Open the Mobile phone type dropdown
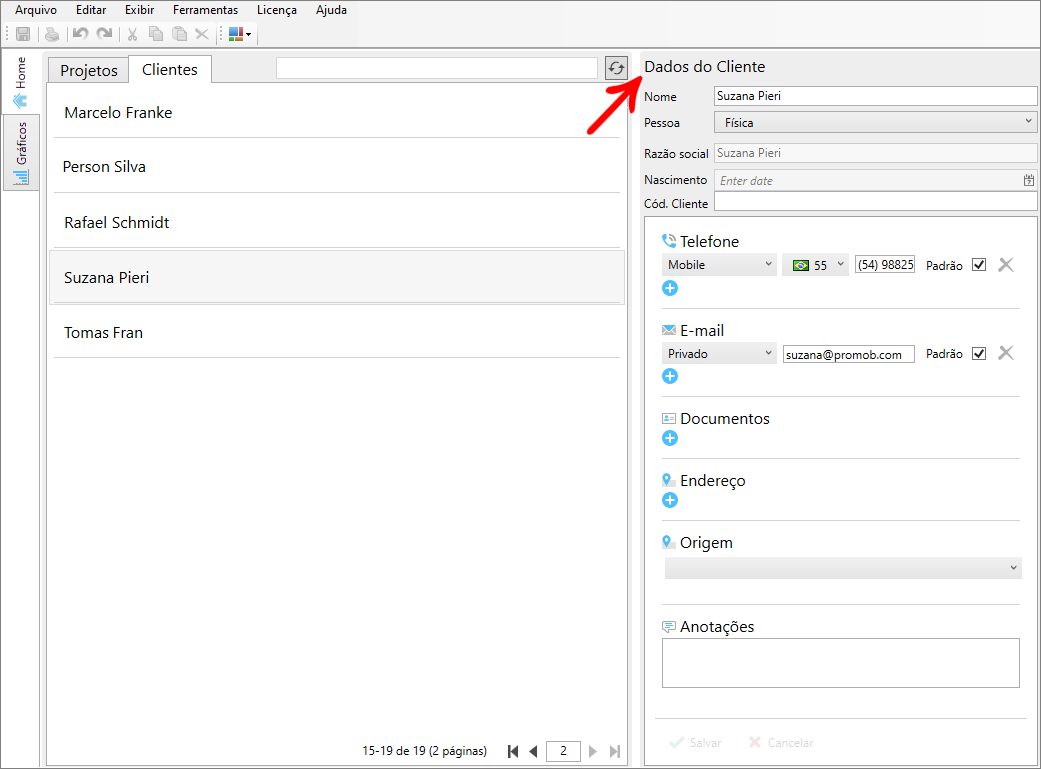 tap(719, 264)
